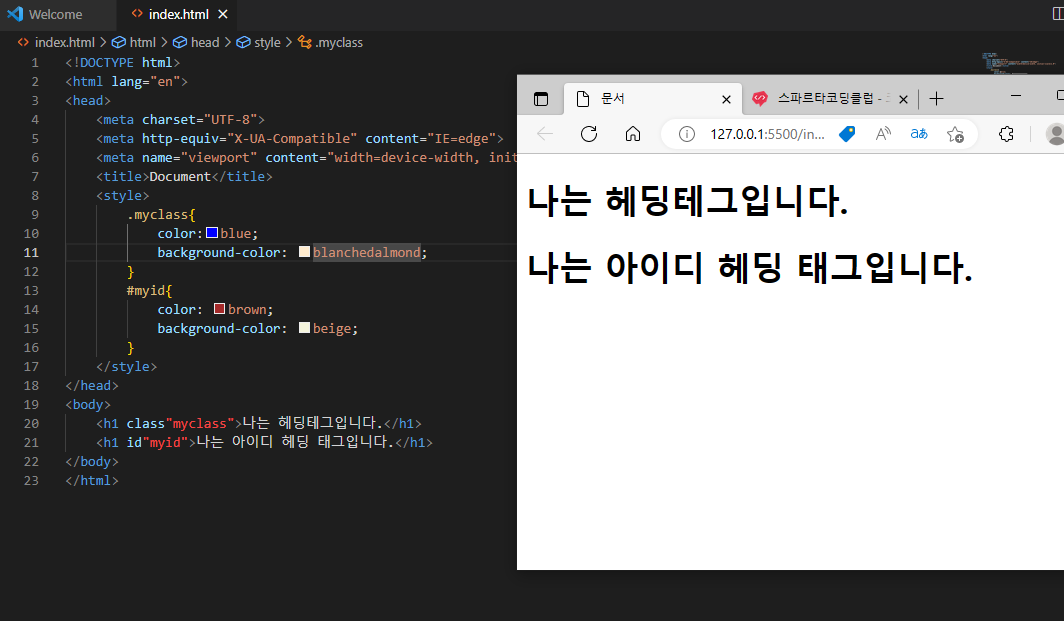
Task: Close the index.html editor tab
Action: (223, 14)
